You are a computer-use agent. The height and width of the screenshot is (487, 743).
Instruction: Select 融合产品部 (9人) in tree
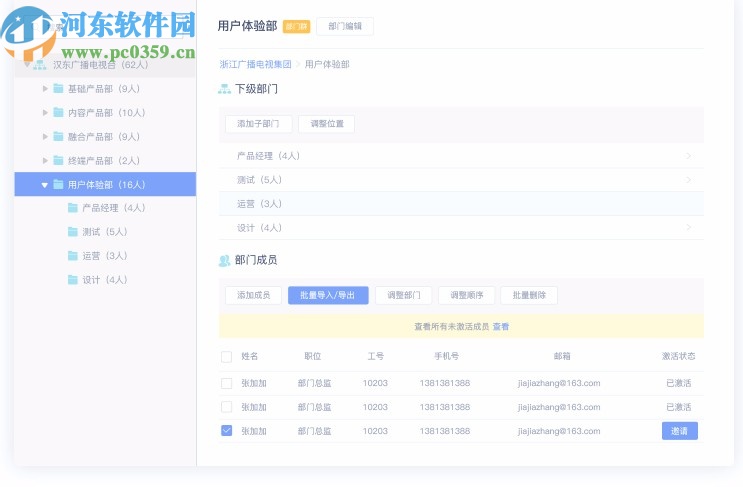pyautogui.click(x=104, y=137)
